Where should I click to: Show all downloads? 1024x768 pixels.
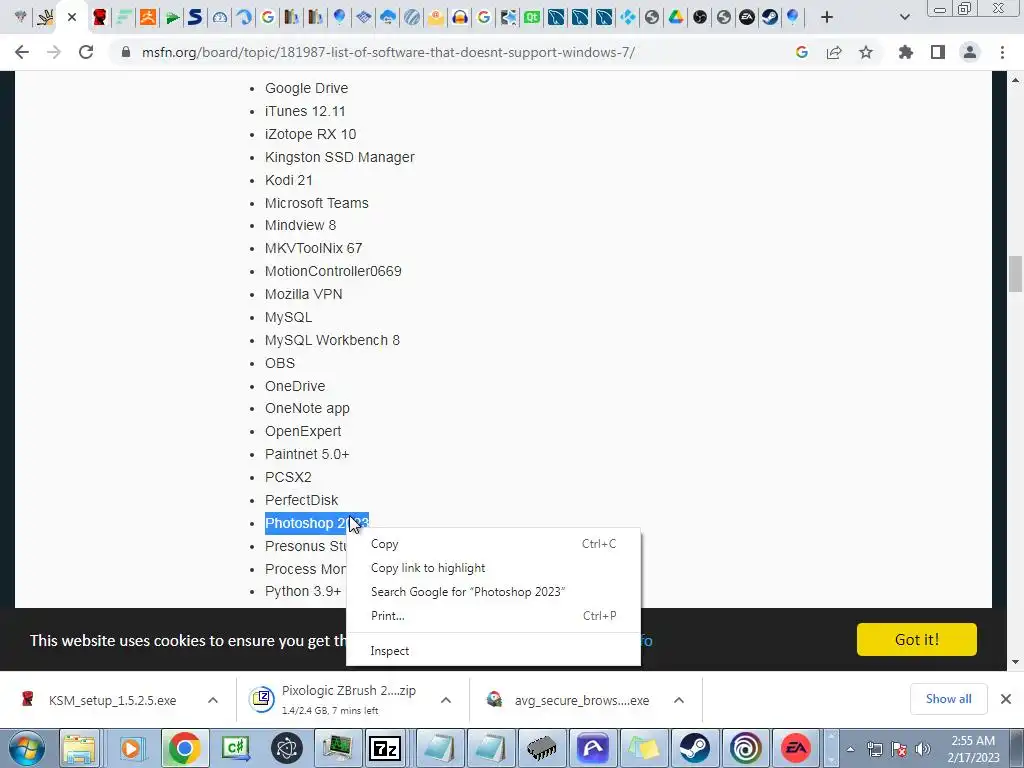[948, 699]
